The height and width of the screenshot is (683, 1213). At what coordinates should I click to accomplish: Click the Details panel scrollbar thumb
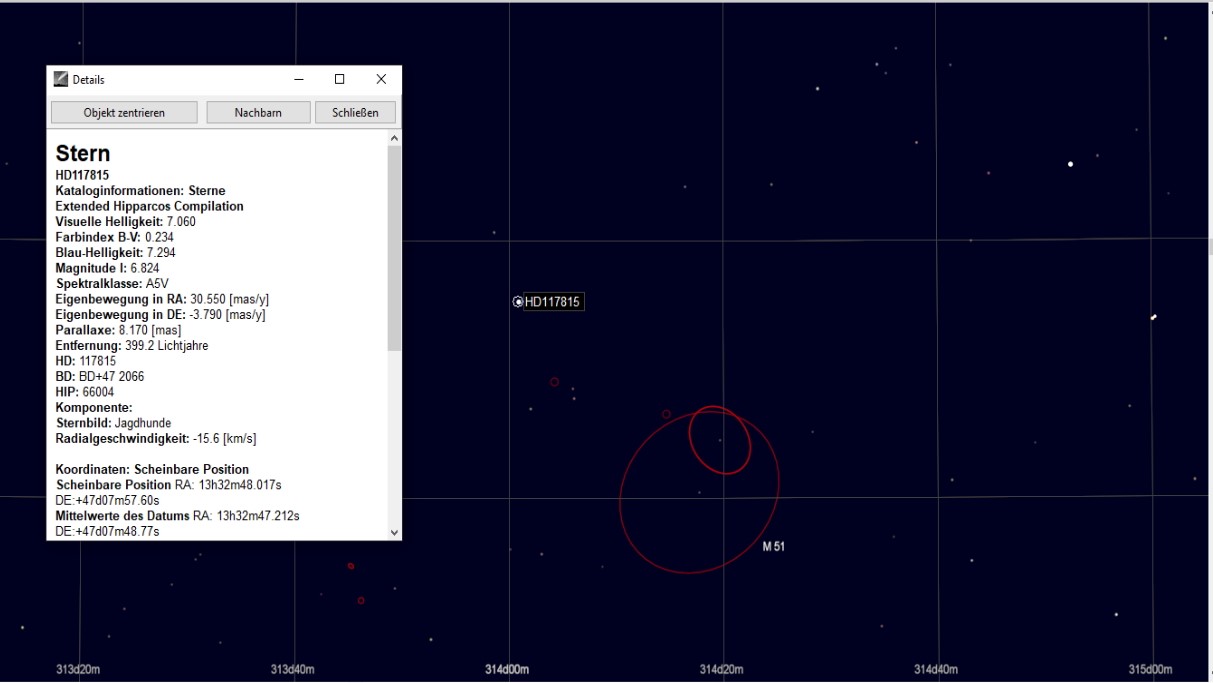[x=394, y=248]
